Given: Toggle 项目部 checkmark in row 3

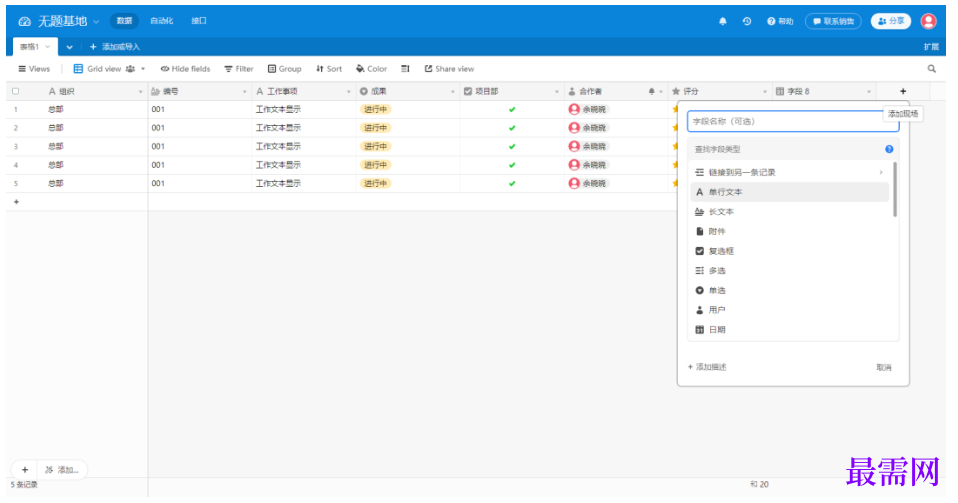Looking at the screenshot, I should coord(512,146).
